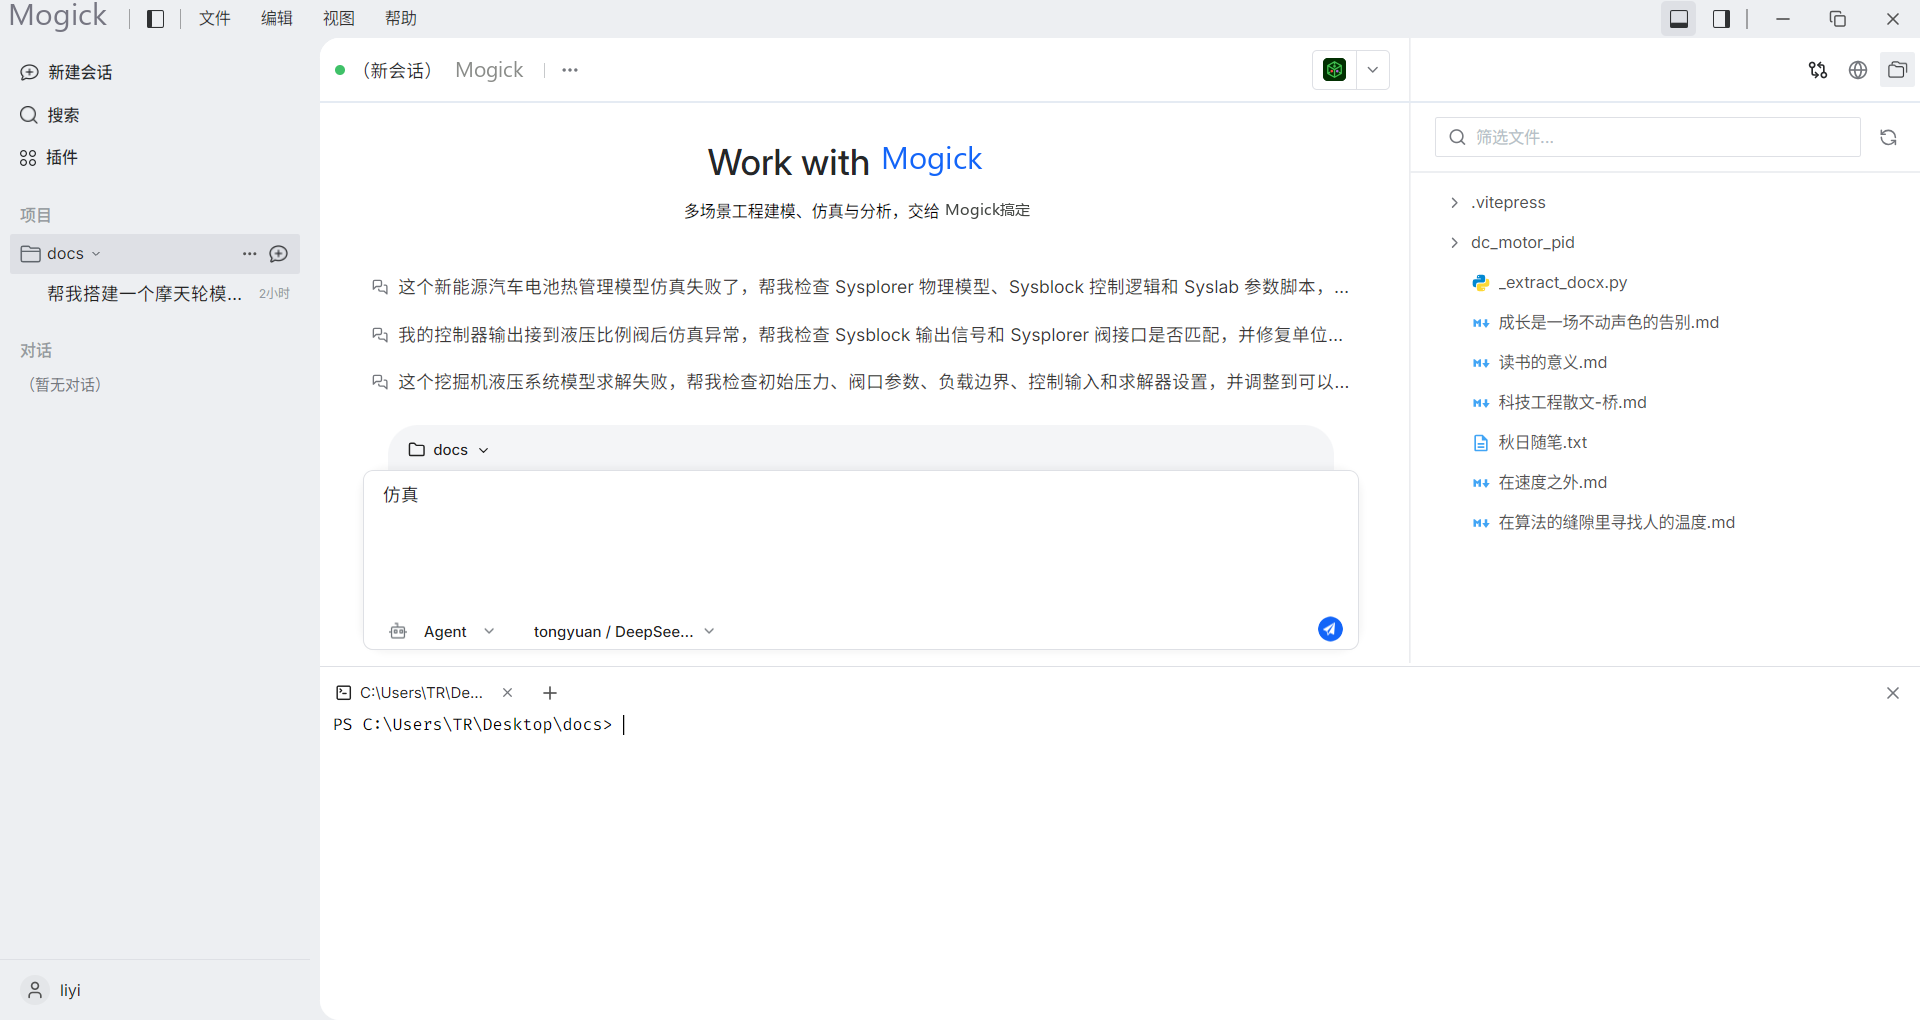1920x1020 pixels.
Task: Toggle the right side panel
Action: pyautogui.click(x=1721, y=19)
